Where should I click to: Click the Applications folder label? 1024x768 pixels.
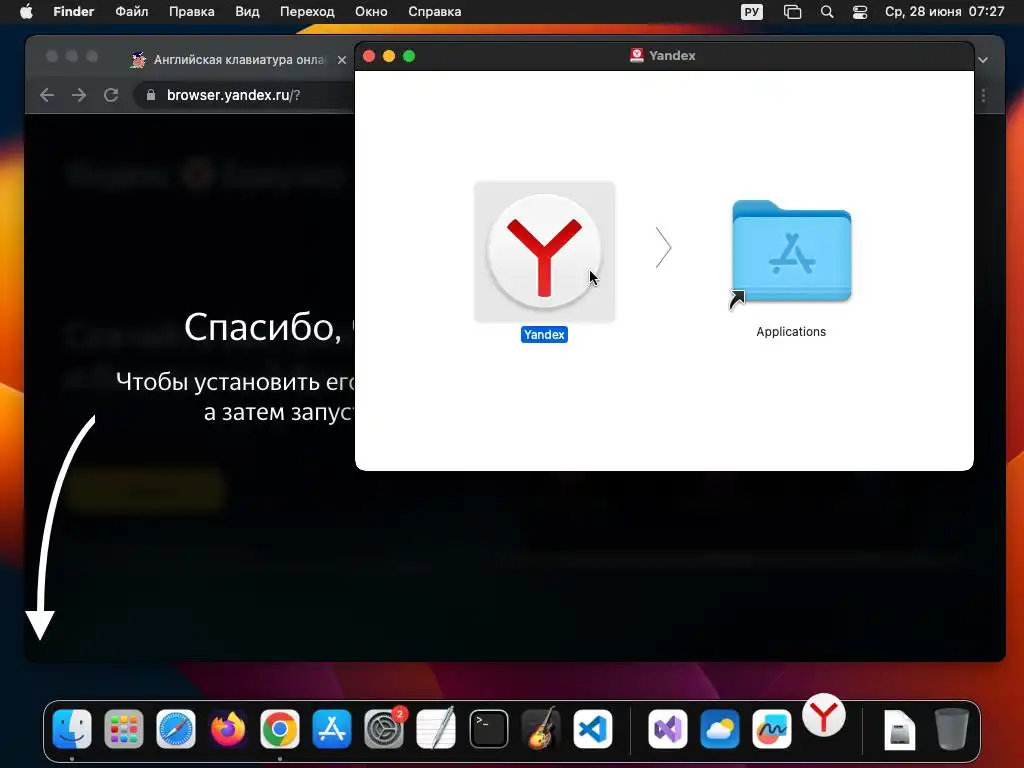point(791,332)
